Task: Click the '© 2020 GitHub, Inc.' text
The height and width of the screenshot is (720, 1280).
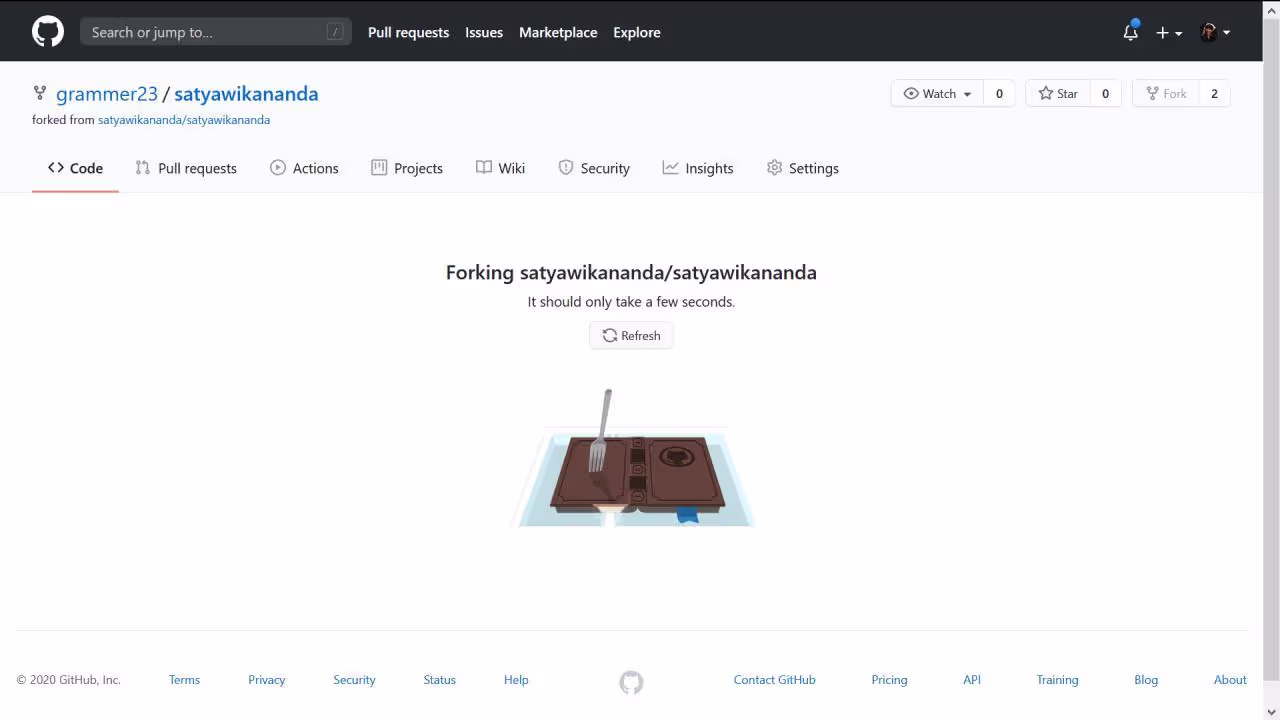Action: click(x=68, y=680)
